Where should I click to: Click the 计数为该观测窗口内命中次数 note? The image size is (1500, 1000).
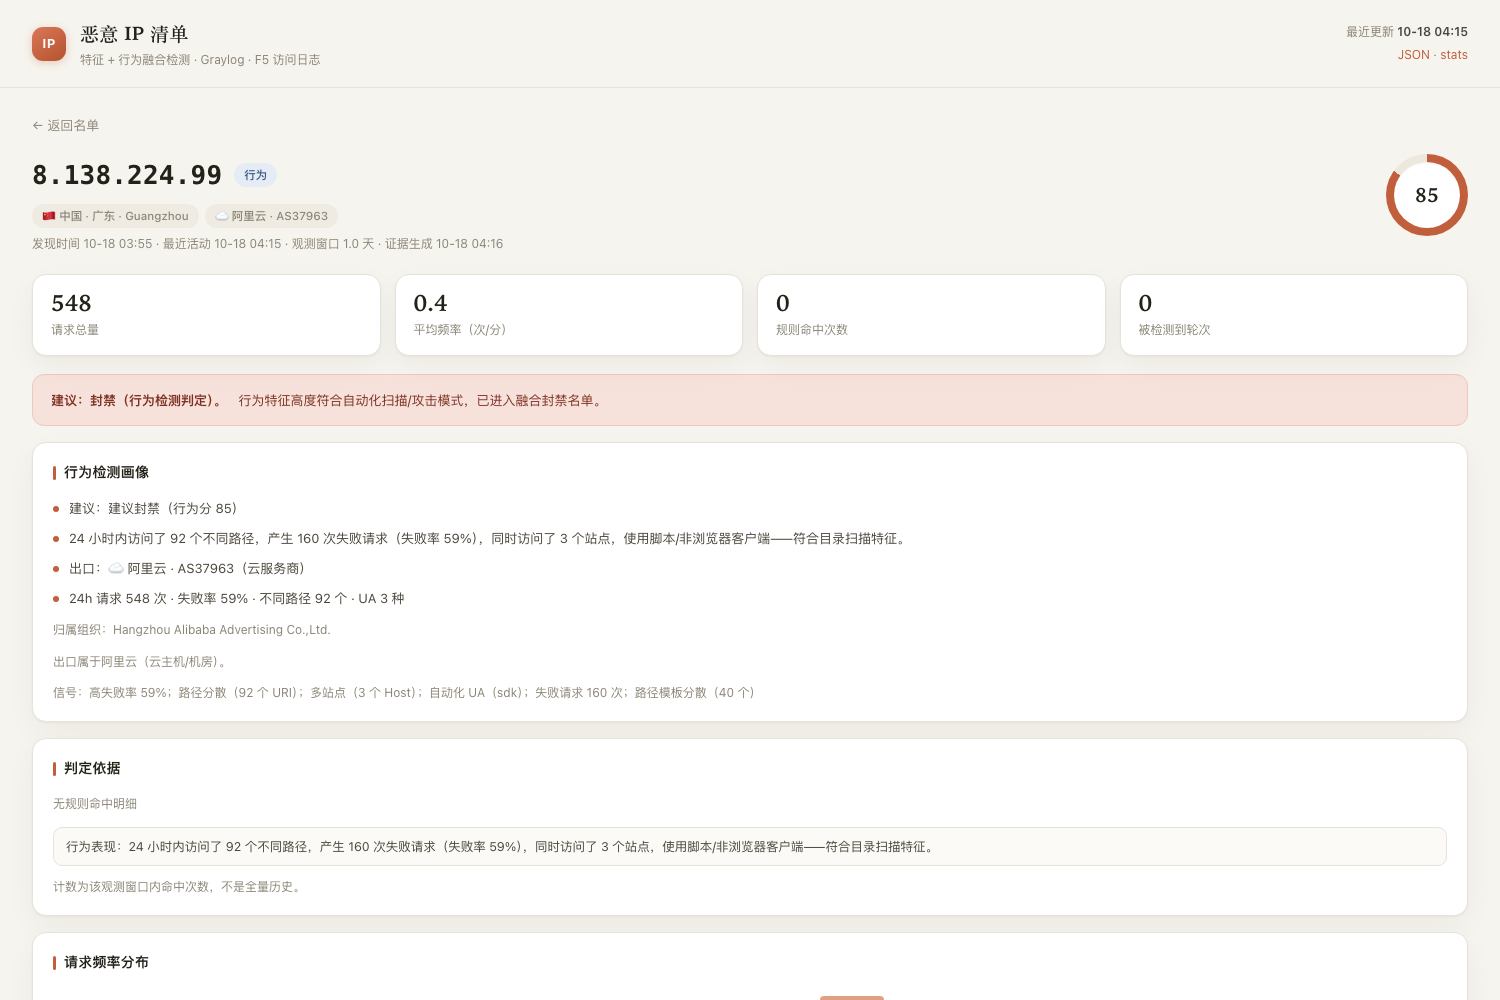coord(179,886)
